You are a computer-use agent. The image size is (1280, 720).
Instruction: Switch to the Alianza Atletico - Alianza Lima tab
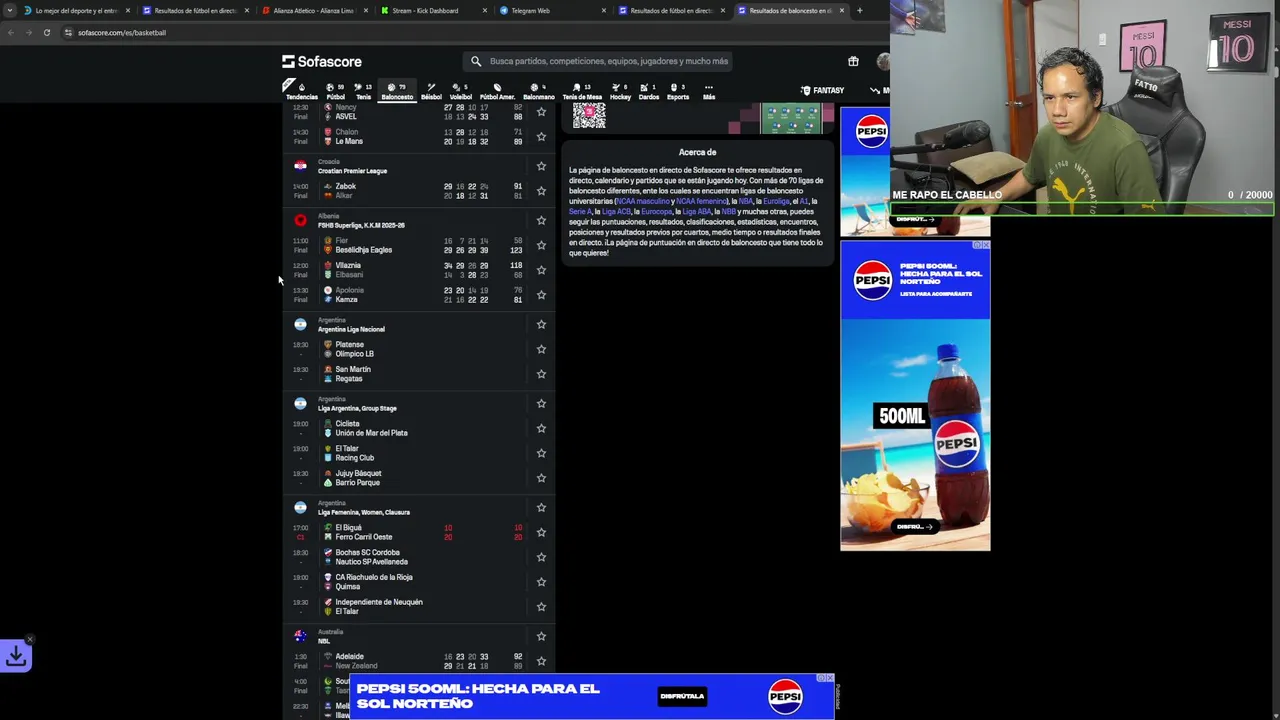tap(313, 11)
